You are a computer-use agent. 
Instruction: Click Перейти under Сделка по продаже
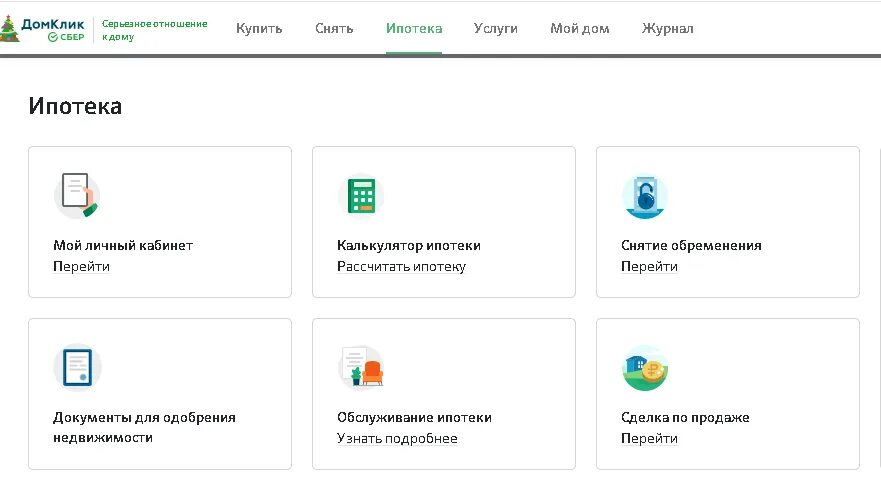click(649, 438)
